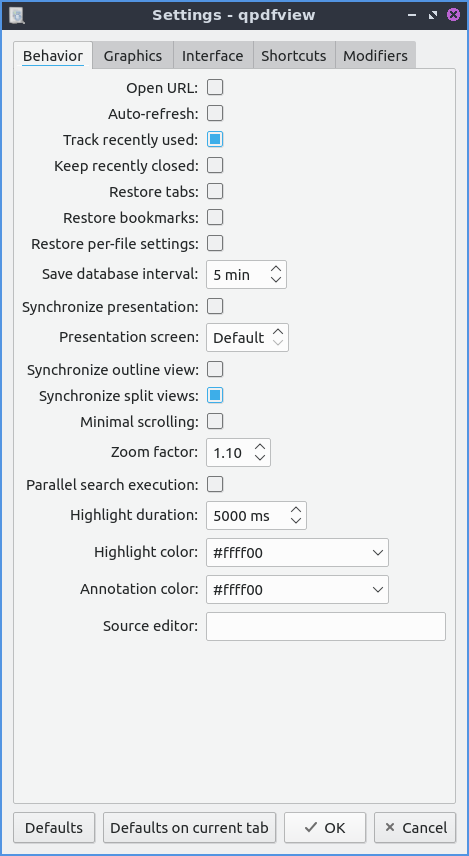The width and height of the screenshot is (469, 856).
Task: Uncheck Track recently used
Action: pos(215,140)
